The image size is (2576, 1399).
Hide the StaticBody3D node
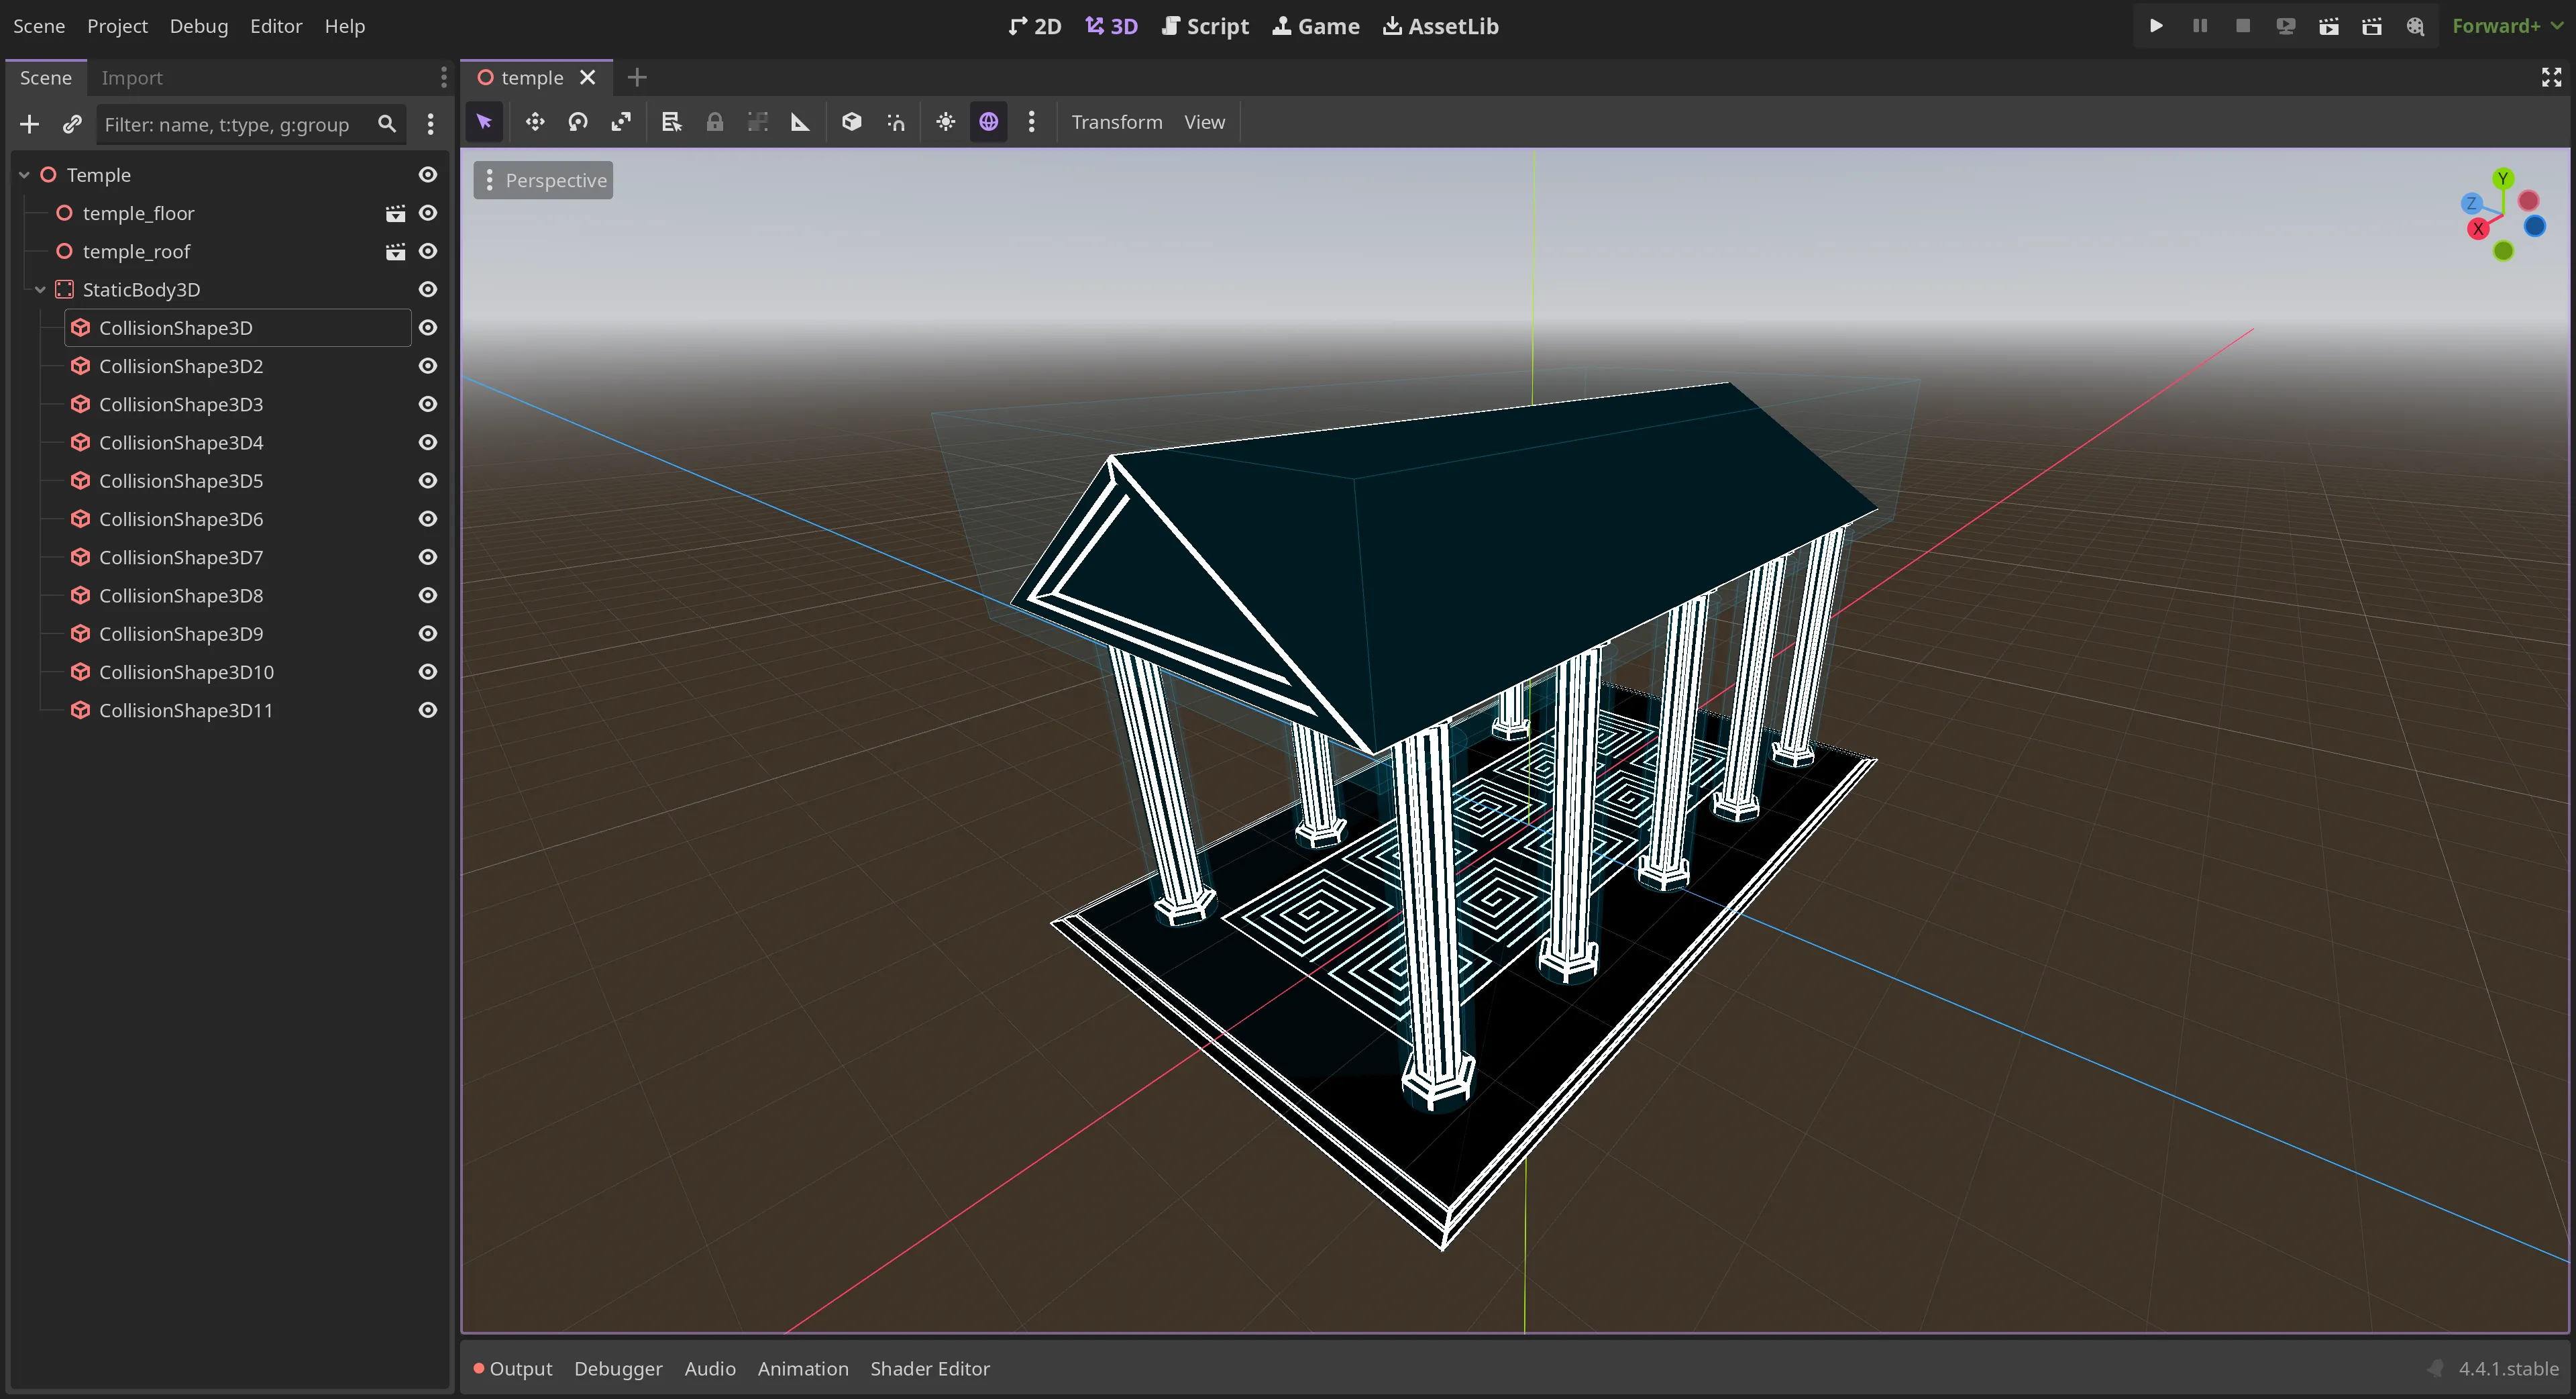428,289
